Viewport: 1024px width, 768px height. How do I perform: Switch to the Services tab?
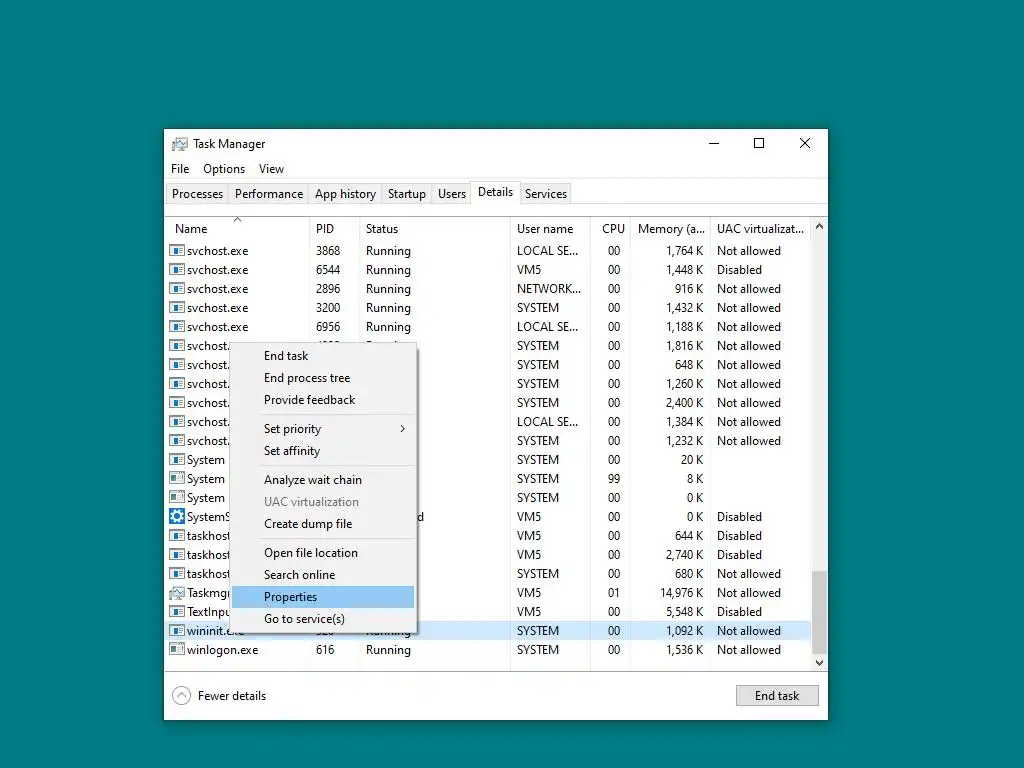pyautogui.click(x=545, y=194)
